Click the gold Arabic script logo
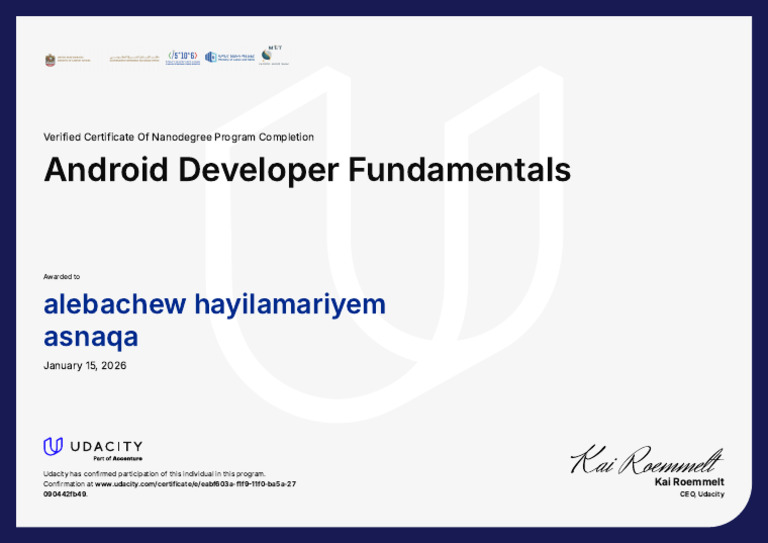The width and height of the screenshot is (768, 543). (134, 58)
